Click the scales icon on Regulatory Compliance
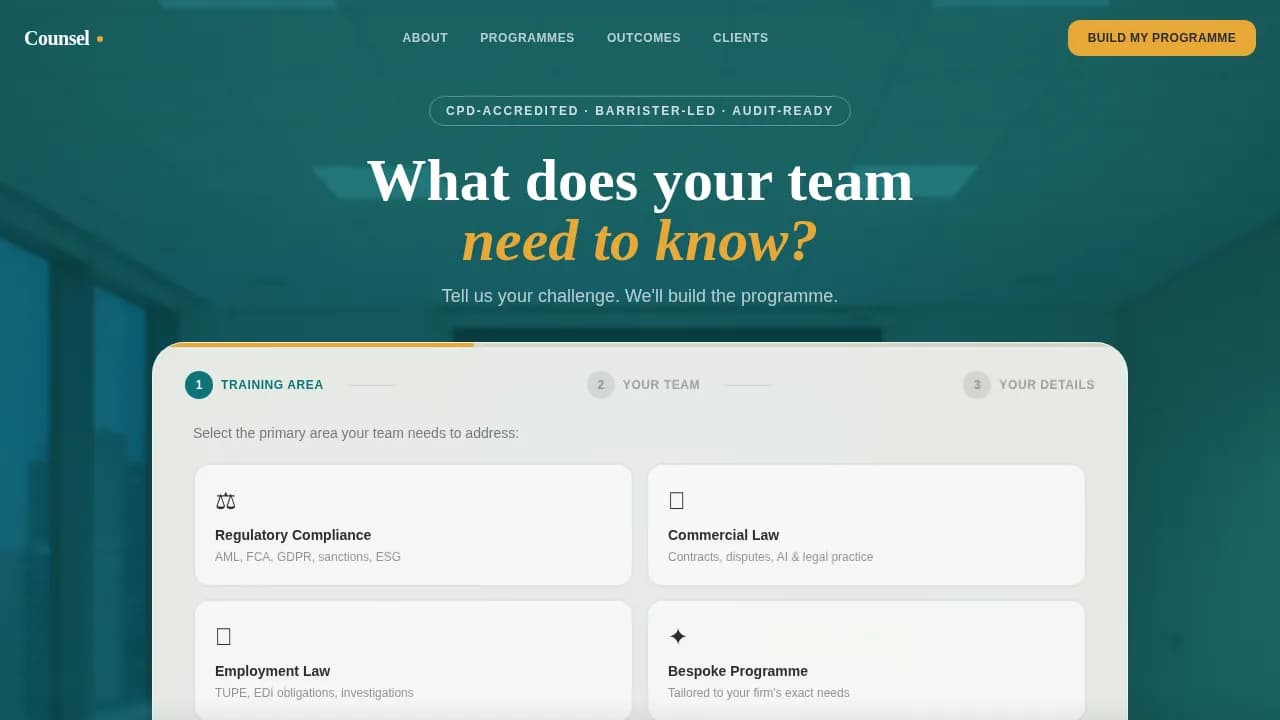Image resolution: width=1280 pixels, height=720 pixels. tap(225, 500)
